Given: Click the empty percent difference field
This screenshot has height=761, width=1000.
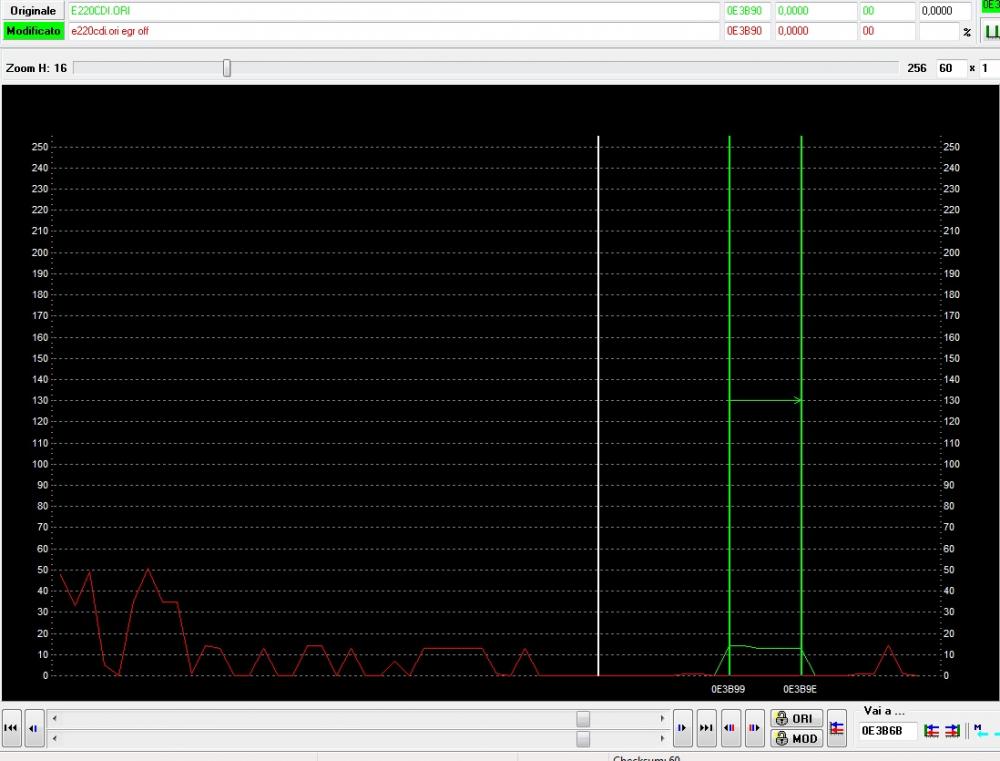Looking at the screenshot, I should (x=939, y=31).
